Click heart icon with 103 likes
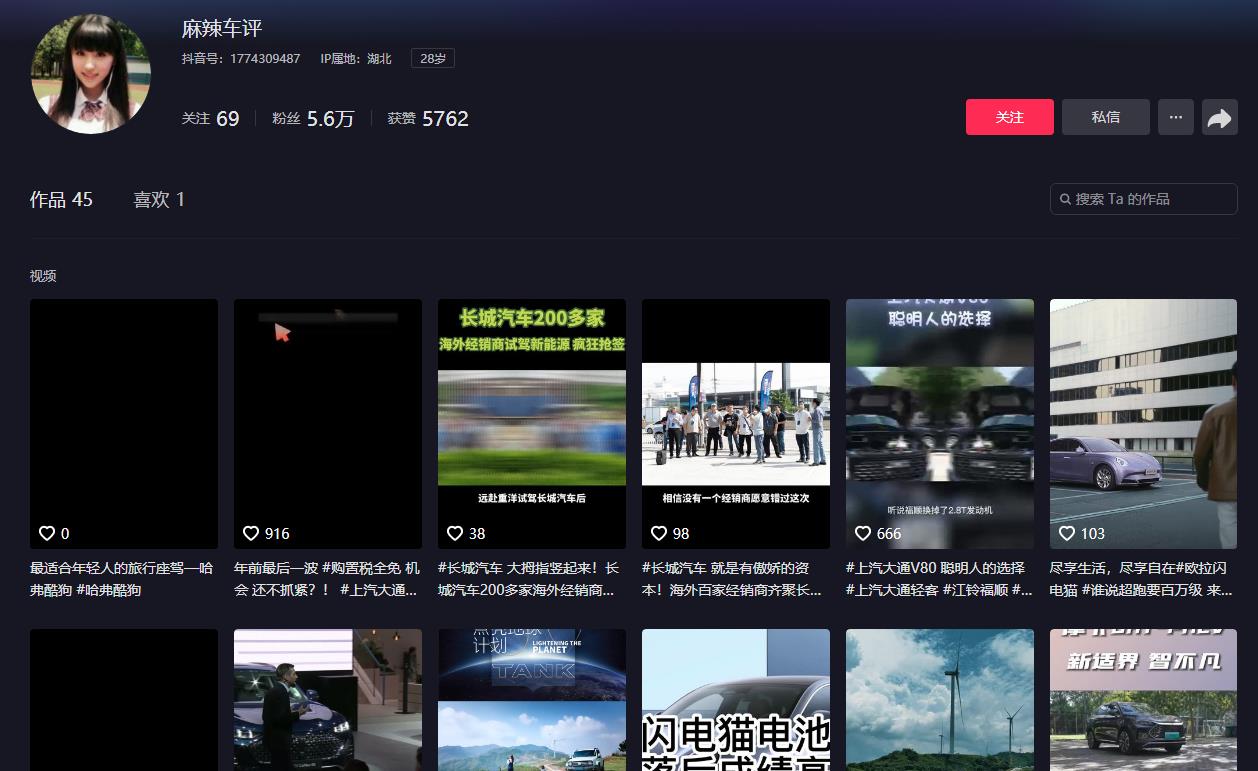Image resolution: width=1258 pixels, height=771 pixels. tap(1067, 533)
